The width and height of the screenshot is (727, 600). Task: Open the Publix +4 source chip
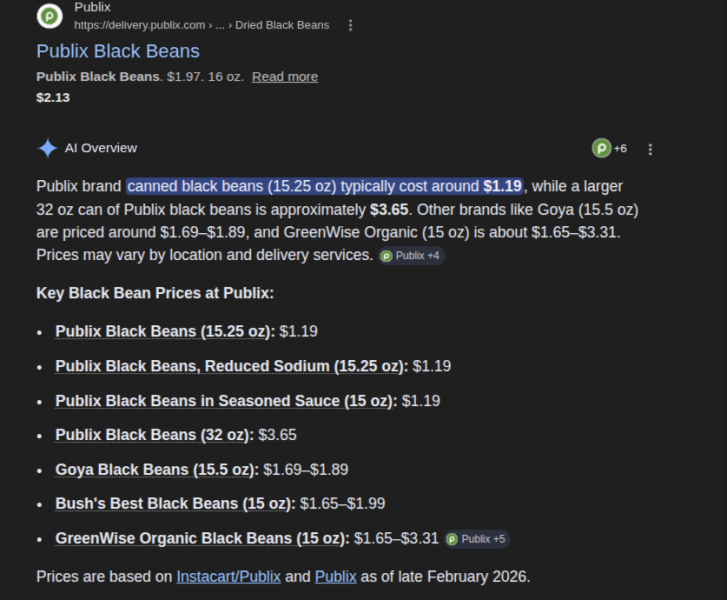(411, 256)
